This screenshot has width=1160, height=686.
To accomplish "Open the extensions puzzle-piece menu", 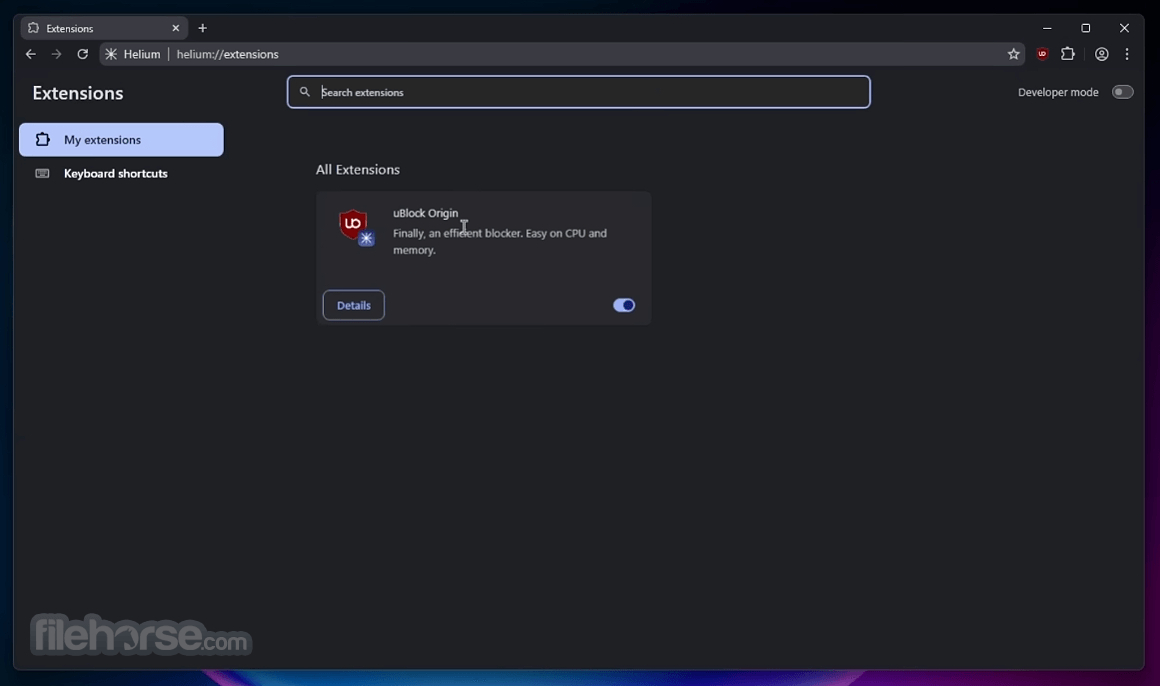I will [1068, 54].
